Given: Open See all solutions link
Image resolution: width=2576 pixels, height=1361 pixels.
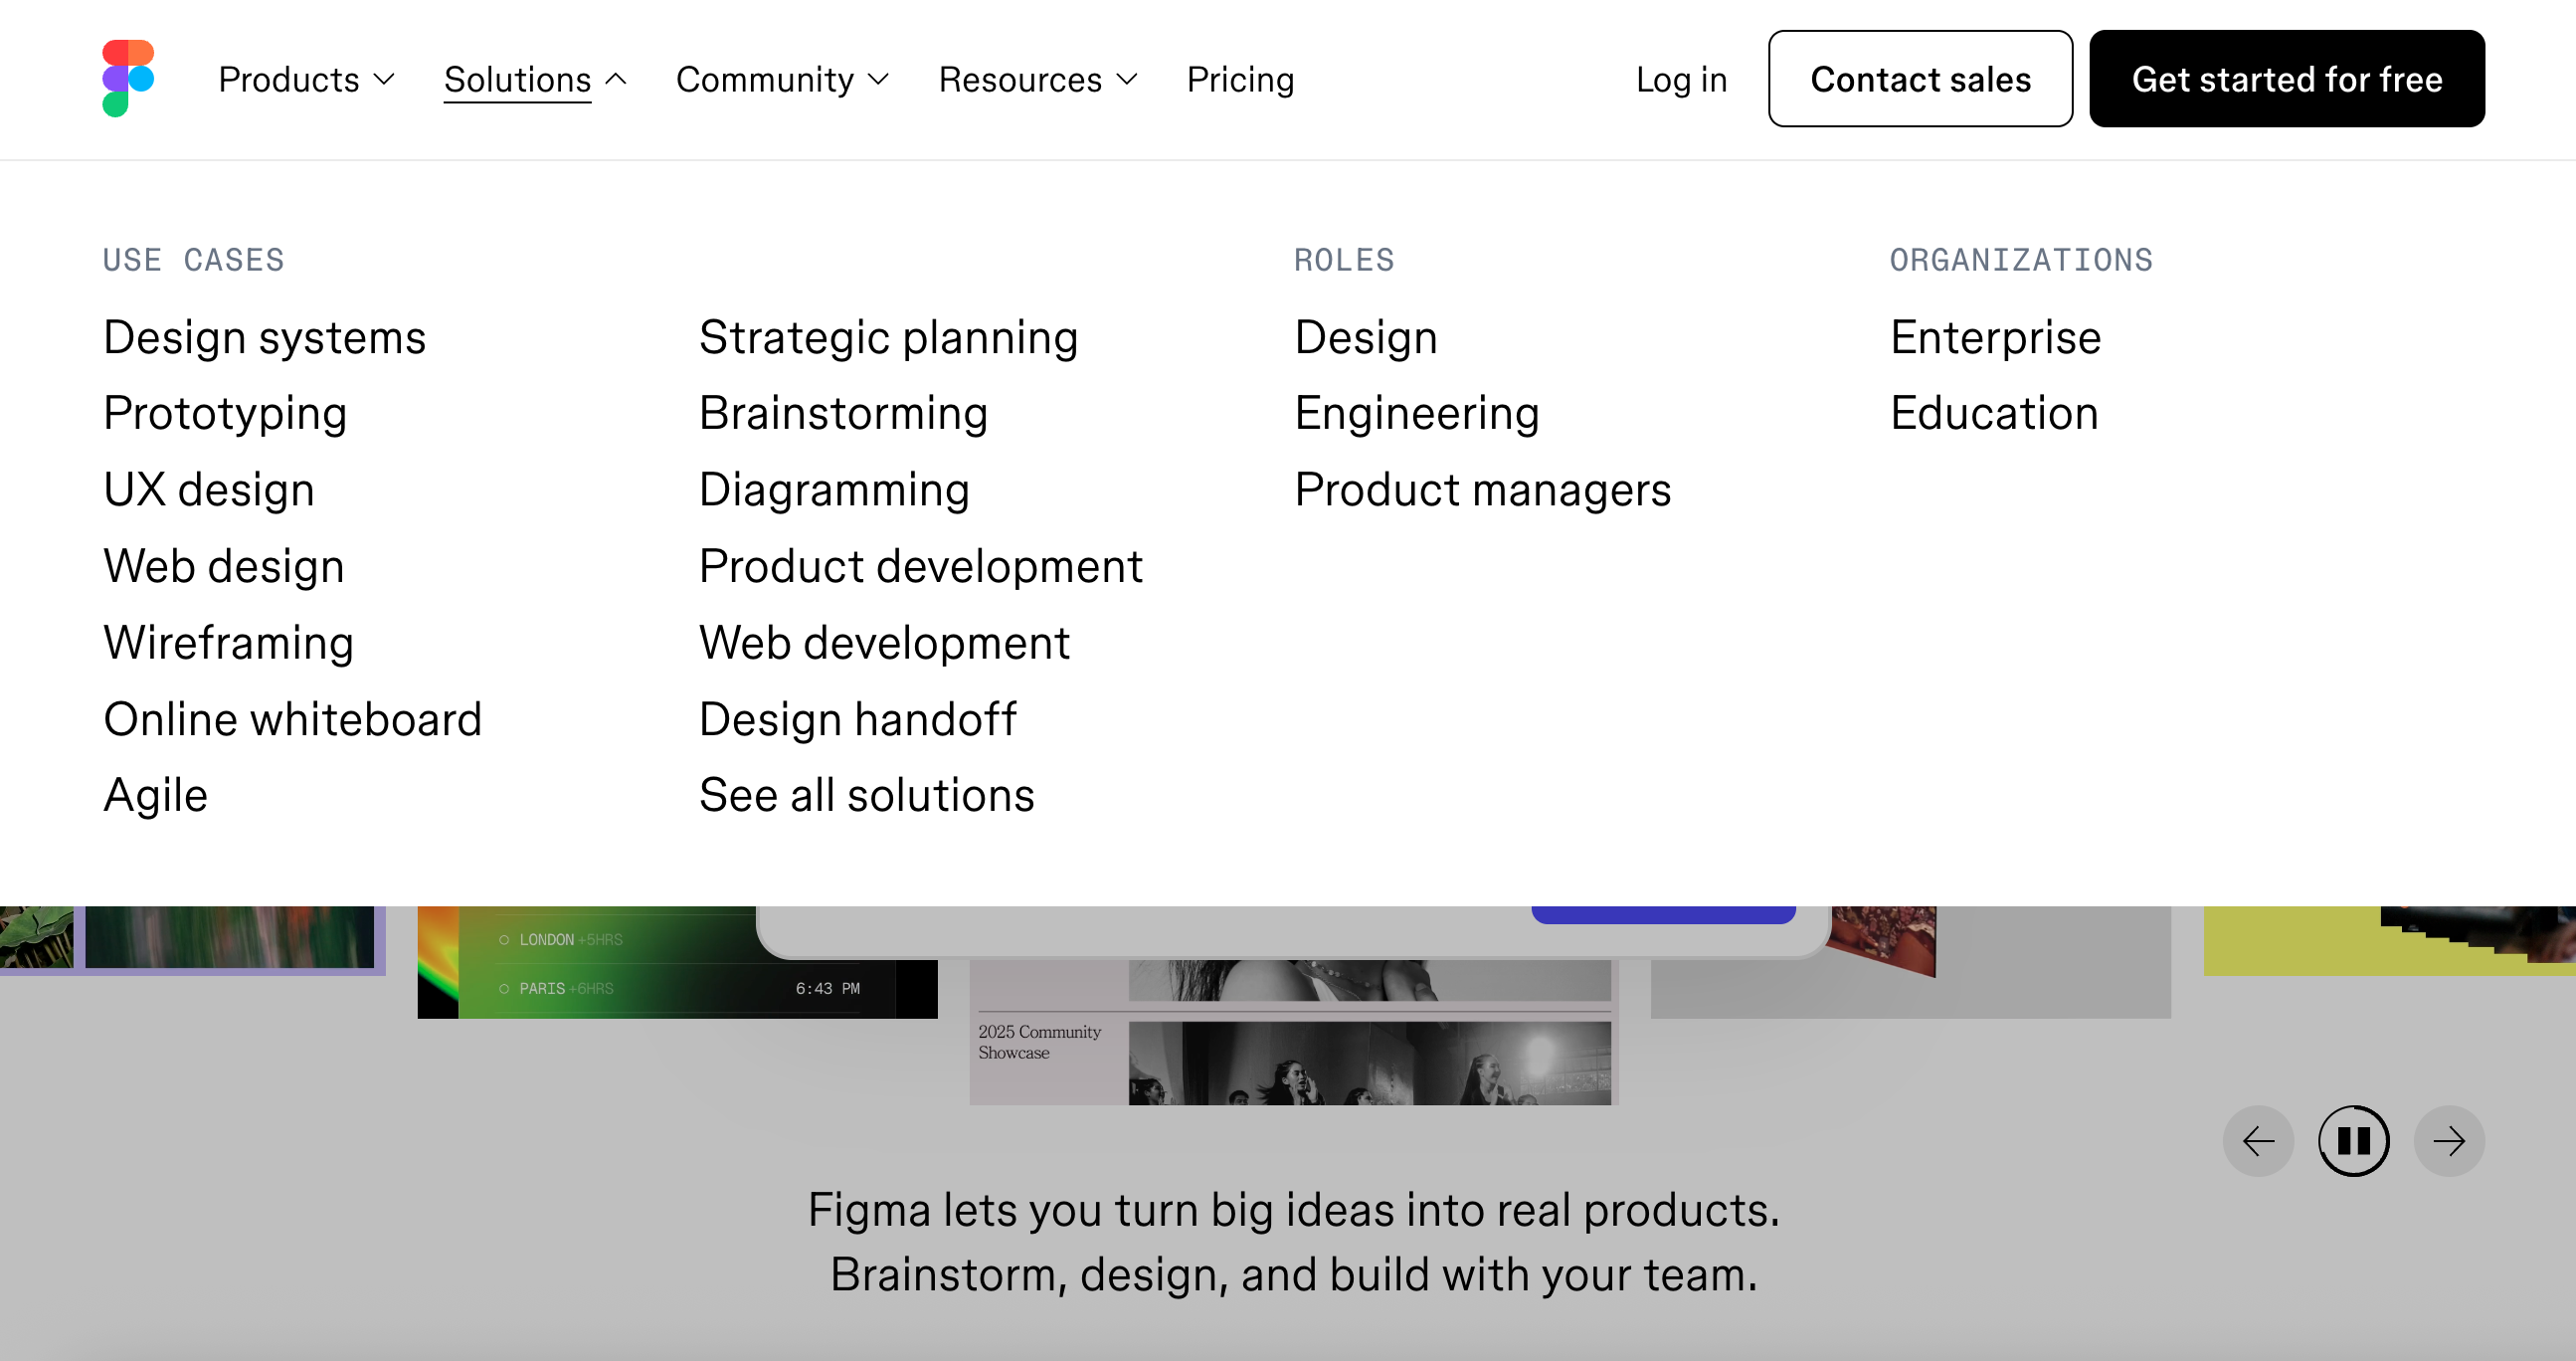Looking at the screenshot, I should 866,795.
